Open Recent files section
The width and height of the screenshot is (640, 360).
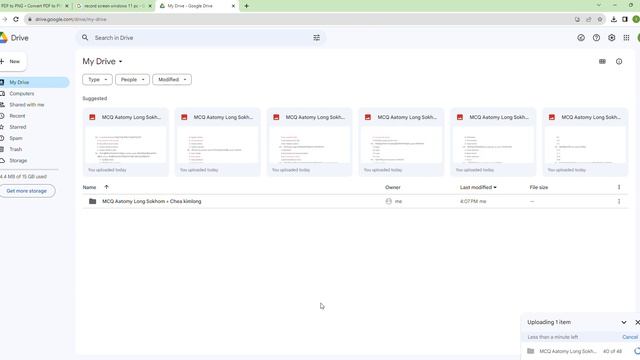(x=17, y=116)
